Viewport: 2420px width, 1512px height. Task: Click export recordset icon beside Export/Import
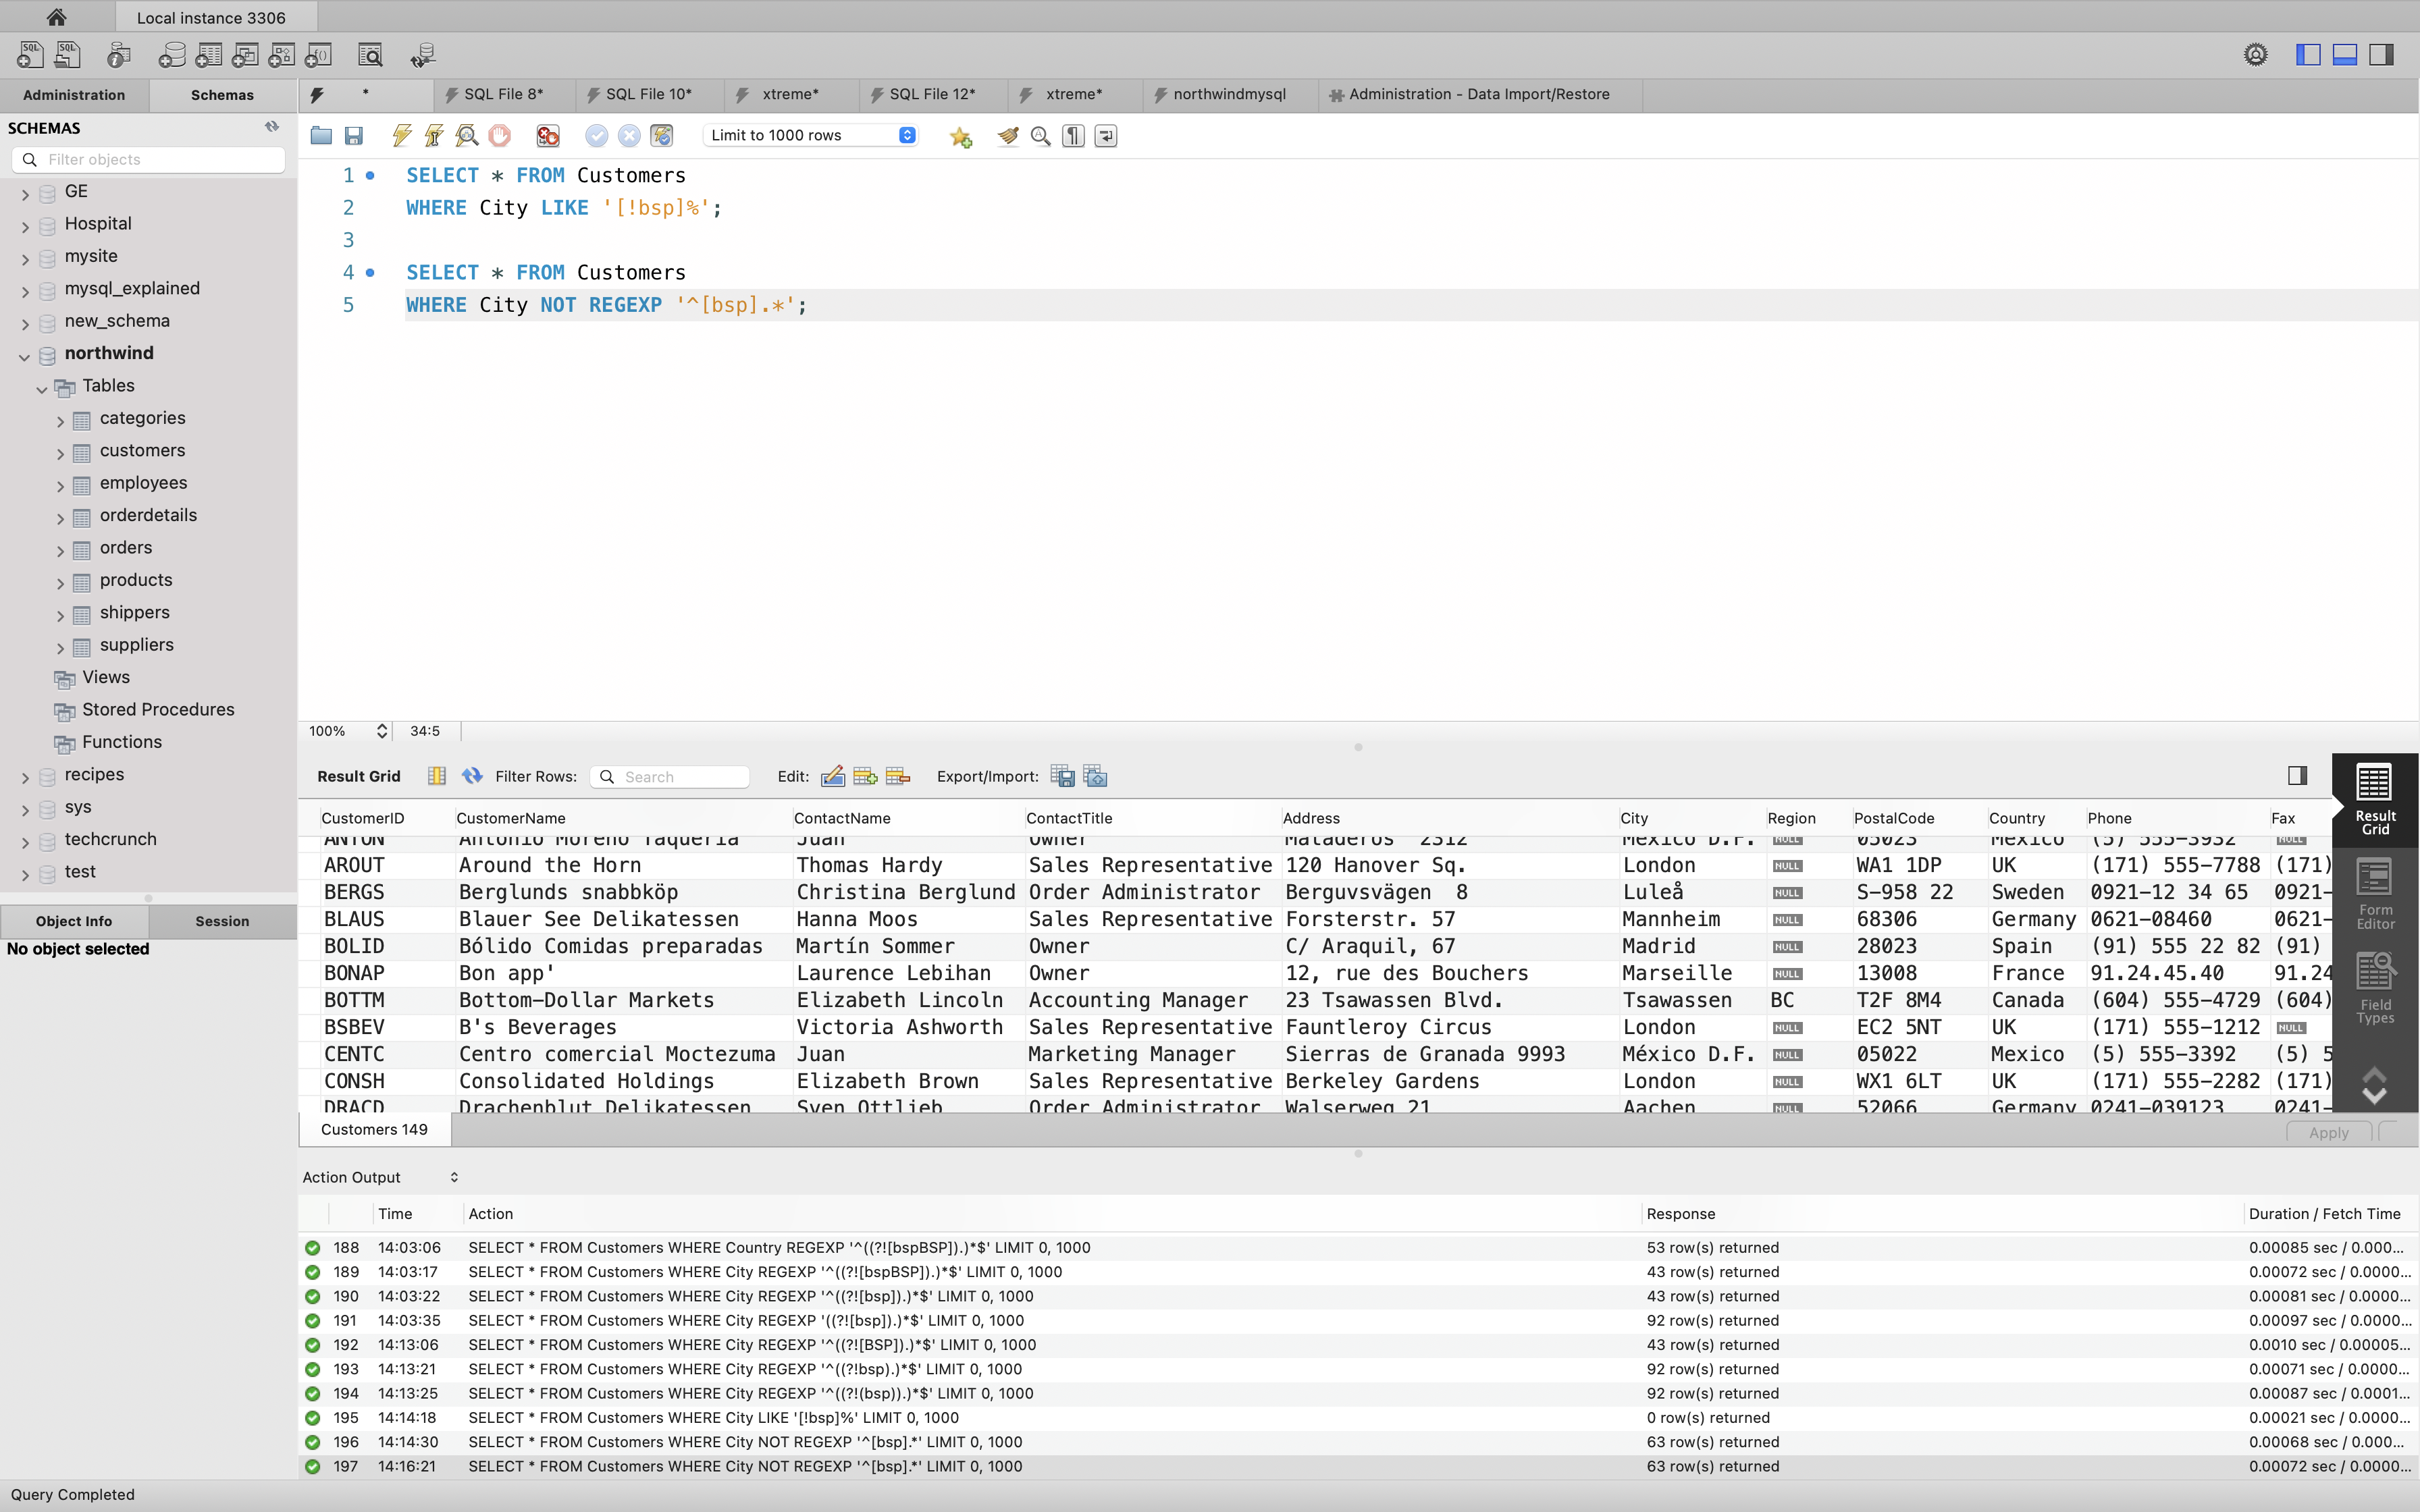tap(1062, 776)
